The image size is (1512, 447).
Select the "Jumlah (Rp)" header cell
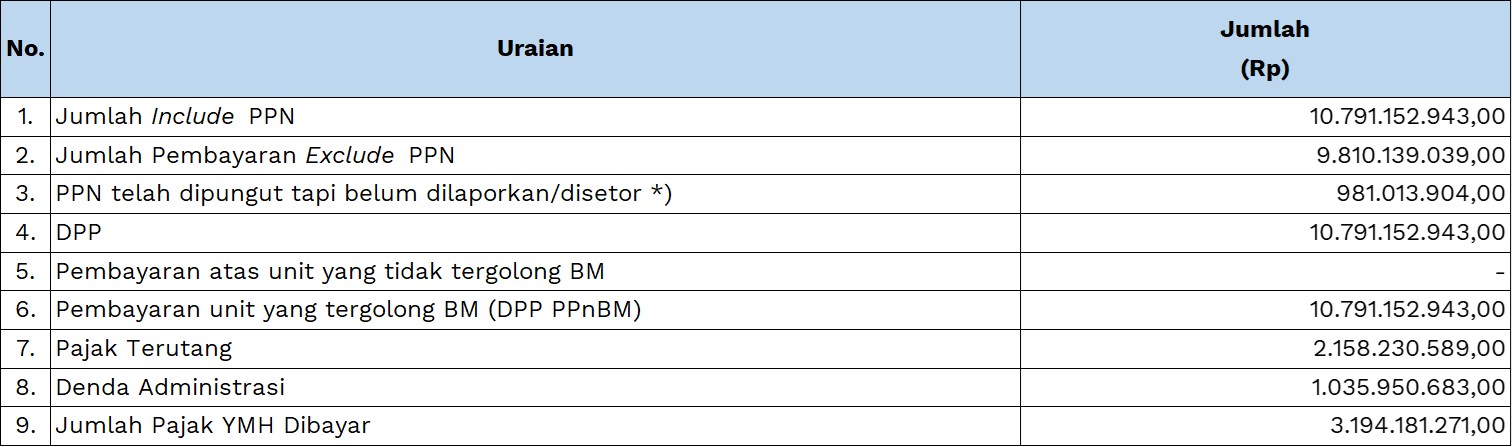click(1264, 49)
